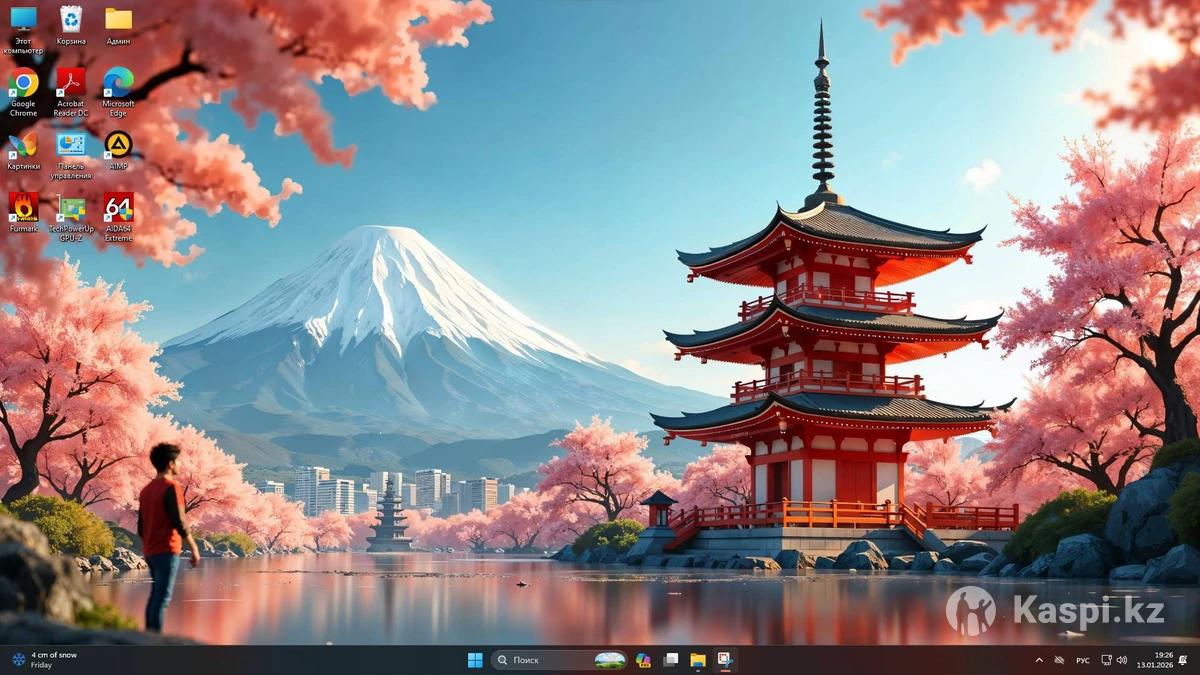Viewport: 1200px width, 675px height.
Task: Select the Панель управления shortcut
Action: pos(70,146)
